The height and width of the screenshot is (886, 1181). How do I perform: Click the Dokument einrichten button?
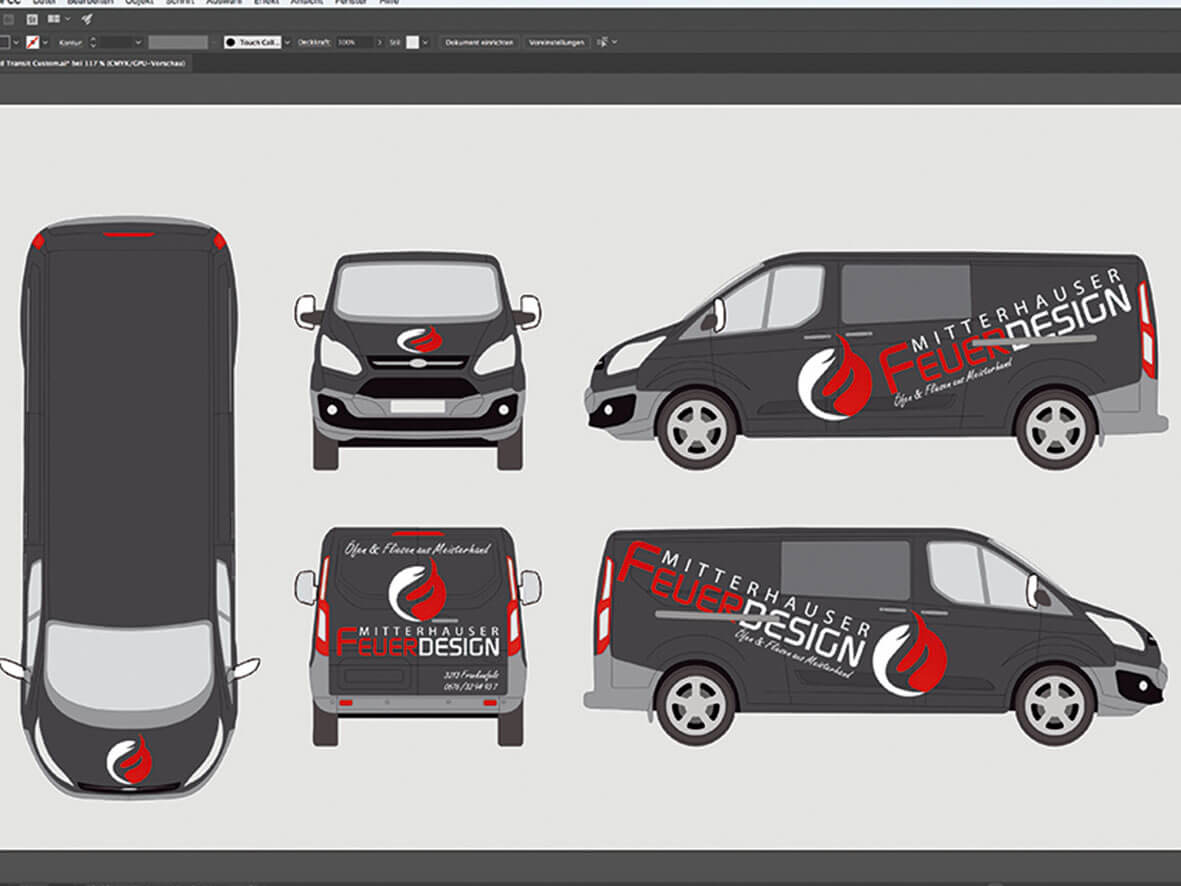coord(479,43)
